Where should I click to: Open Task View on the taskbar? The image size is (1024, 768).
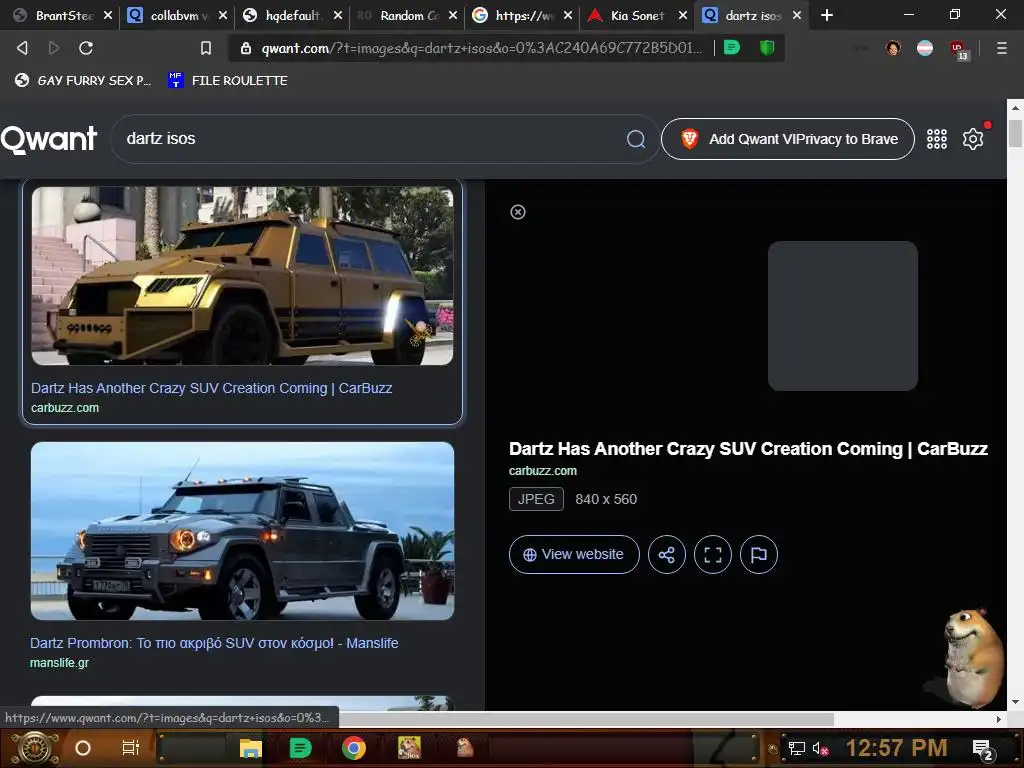131,748
